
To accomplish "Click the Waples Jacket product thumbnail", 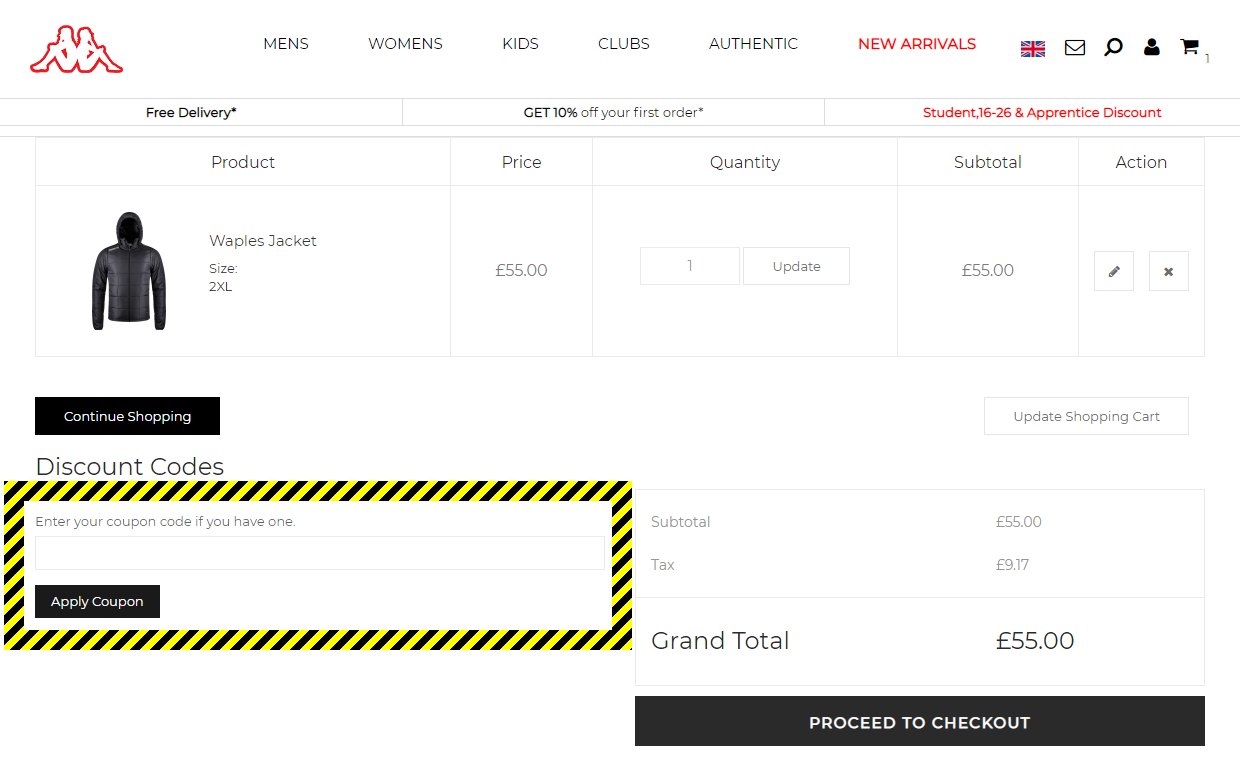I will click(128, 271).
